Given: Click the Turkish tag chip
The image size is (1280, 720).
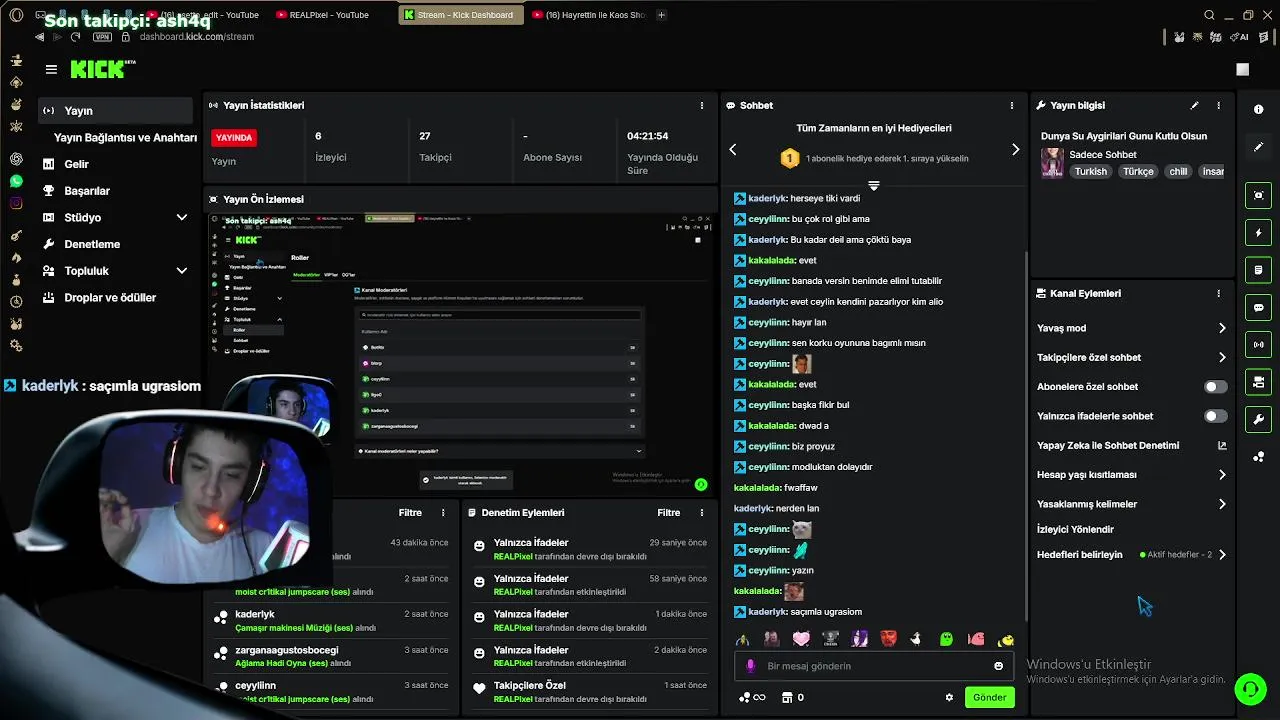Looking at the screenshot, I should 1091,171.
